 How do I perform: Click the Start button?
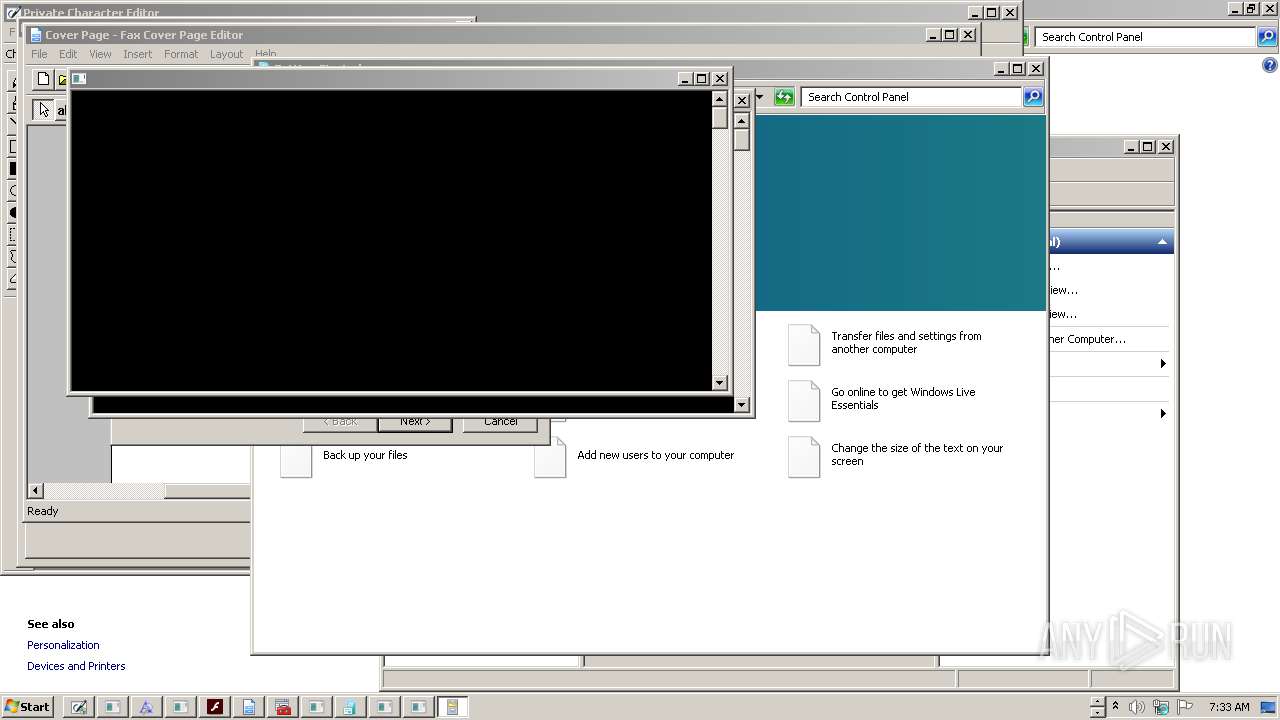point(27,707)
